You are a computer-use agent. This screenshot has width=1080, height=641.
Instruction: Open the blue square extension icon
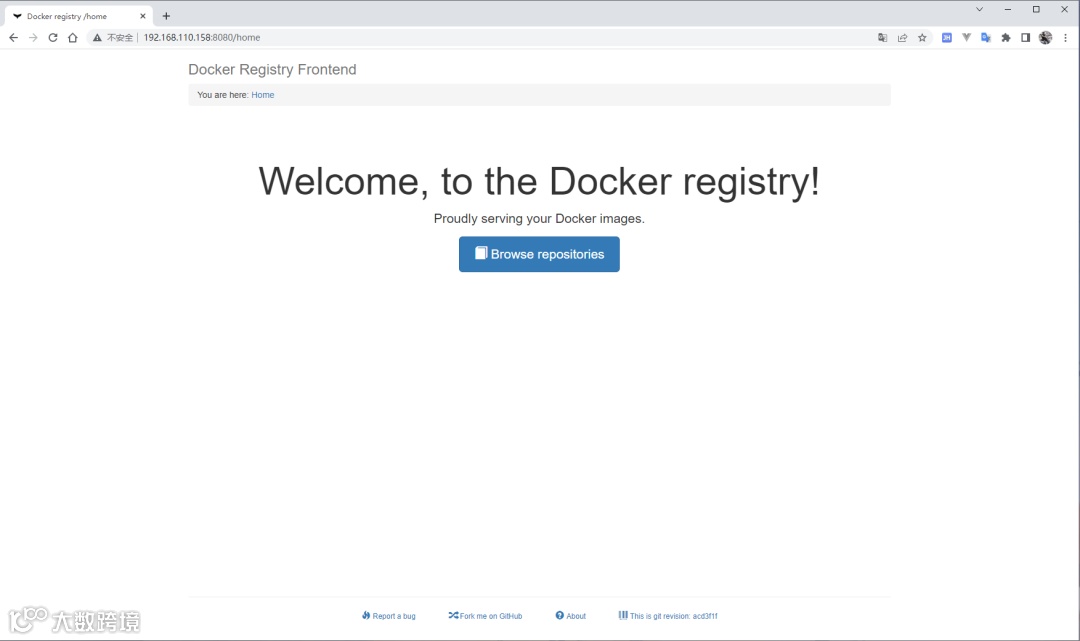click(947, 38)
